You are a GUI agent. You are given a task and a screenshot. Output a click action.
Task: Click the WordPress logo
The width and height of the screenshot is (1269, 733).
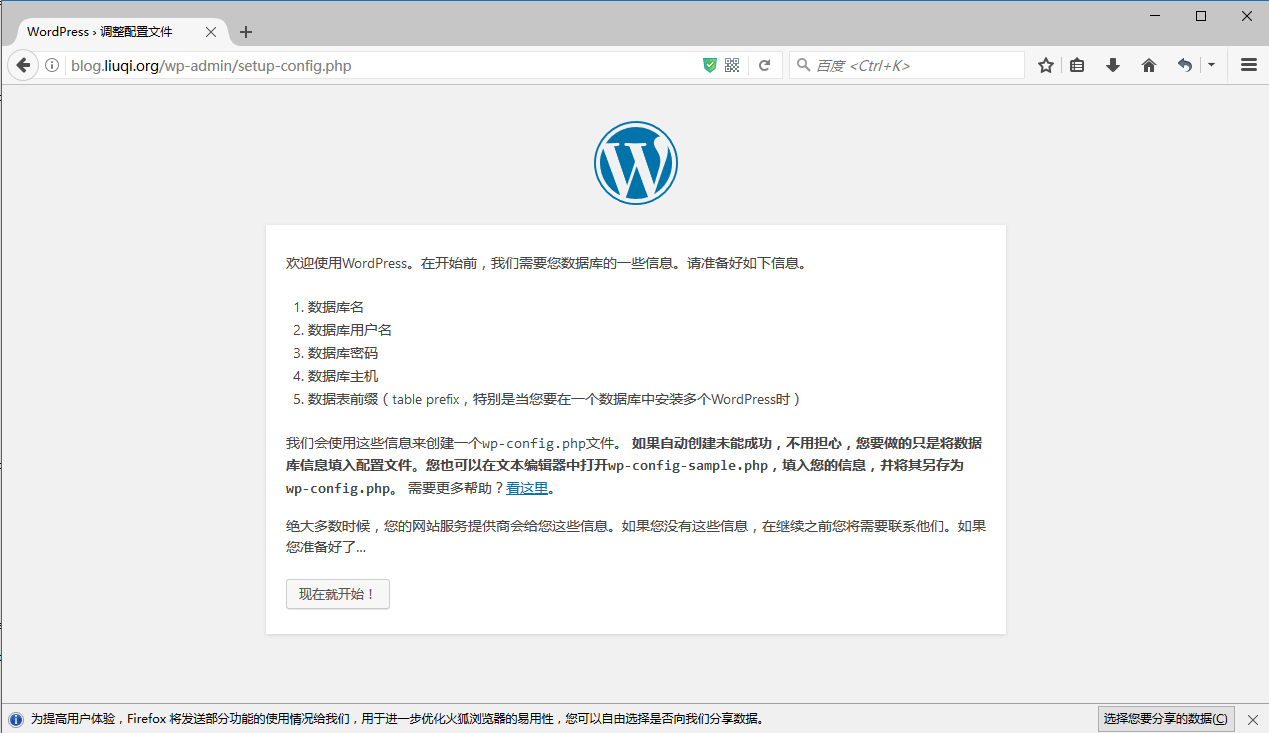pos(636,163)
